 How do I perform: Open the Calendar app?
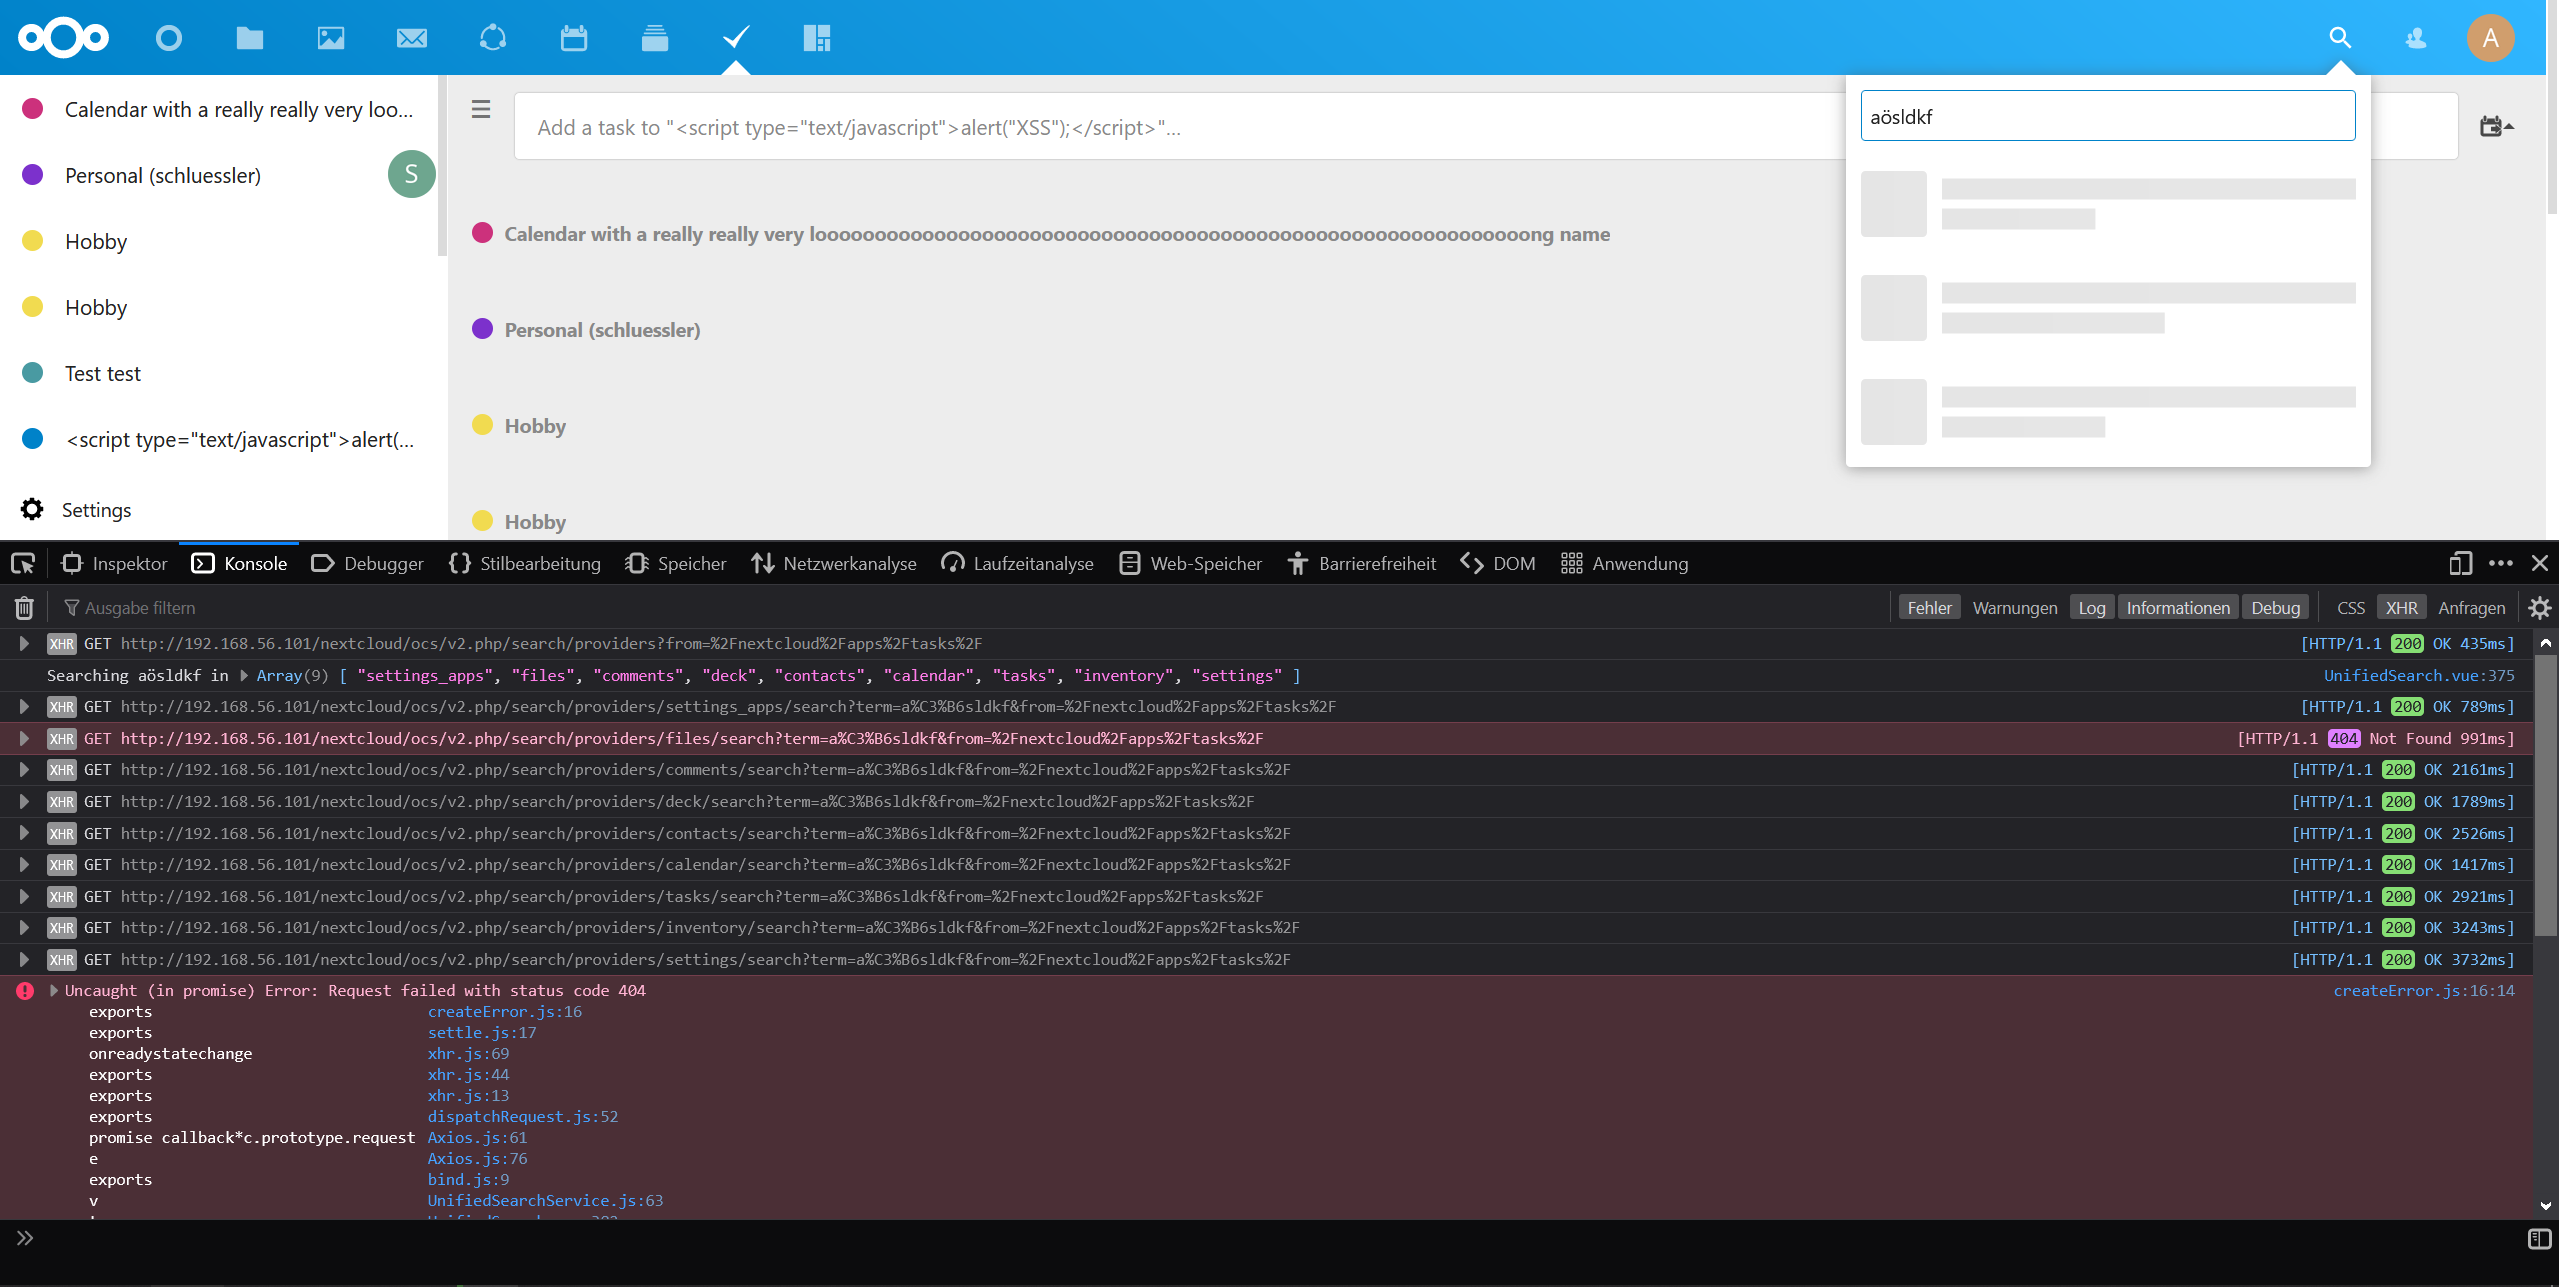[573, 37]
